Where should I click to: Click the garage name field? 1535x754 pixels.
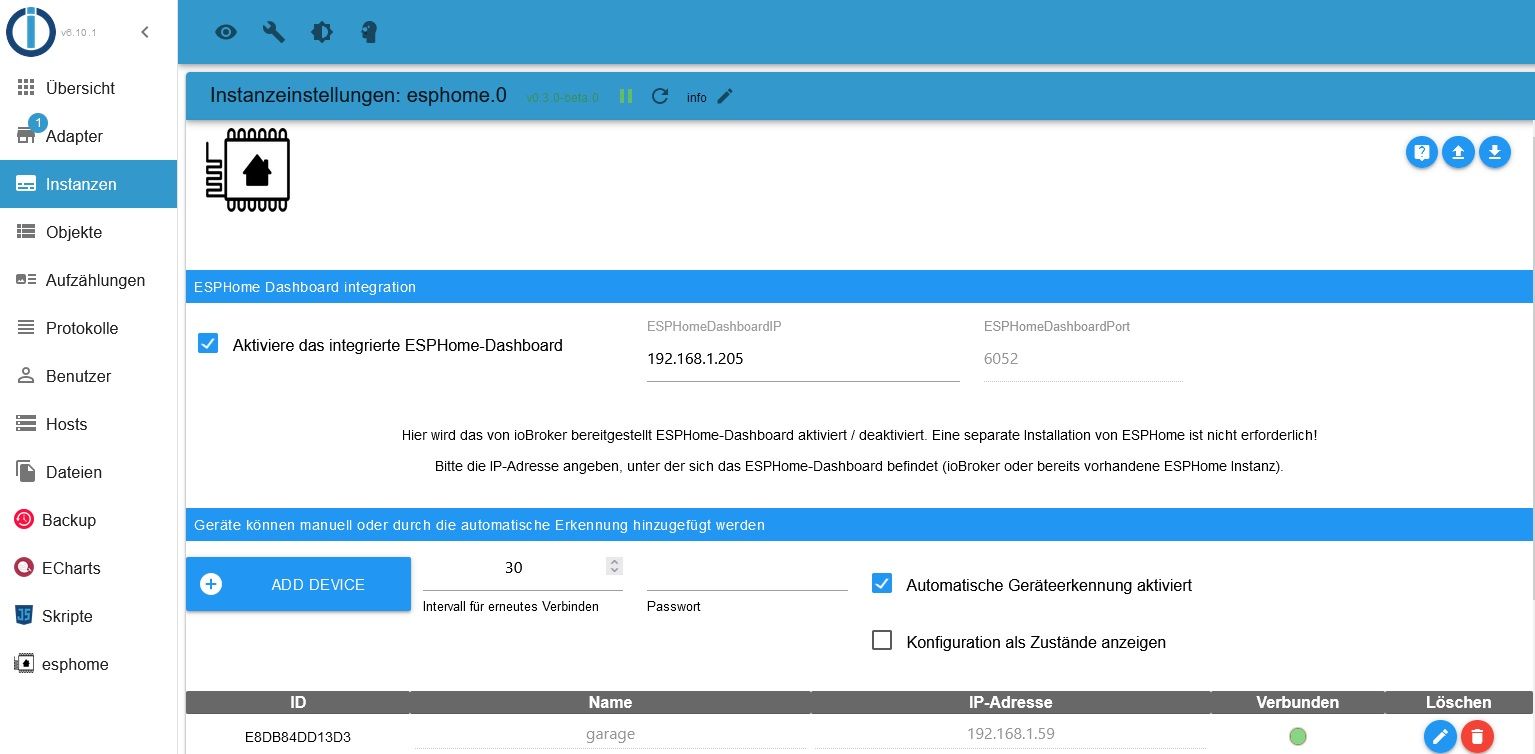click(x=610, y=734)
